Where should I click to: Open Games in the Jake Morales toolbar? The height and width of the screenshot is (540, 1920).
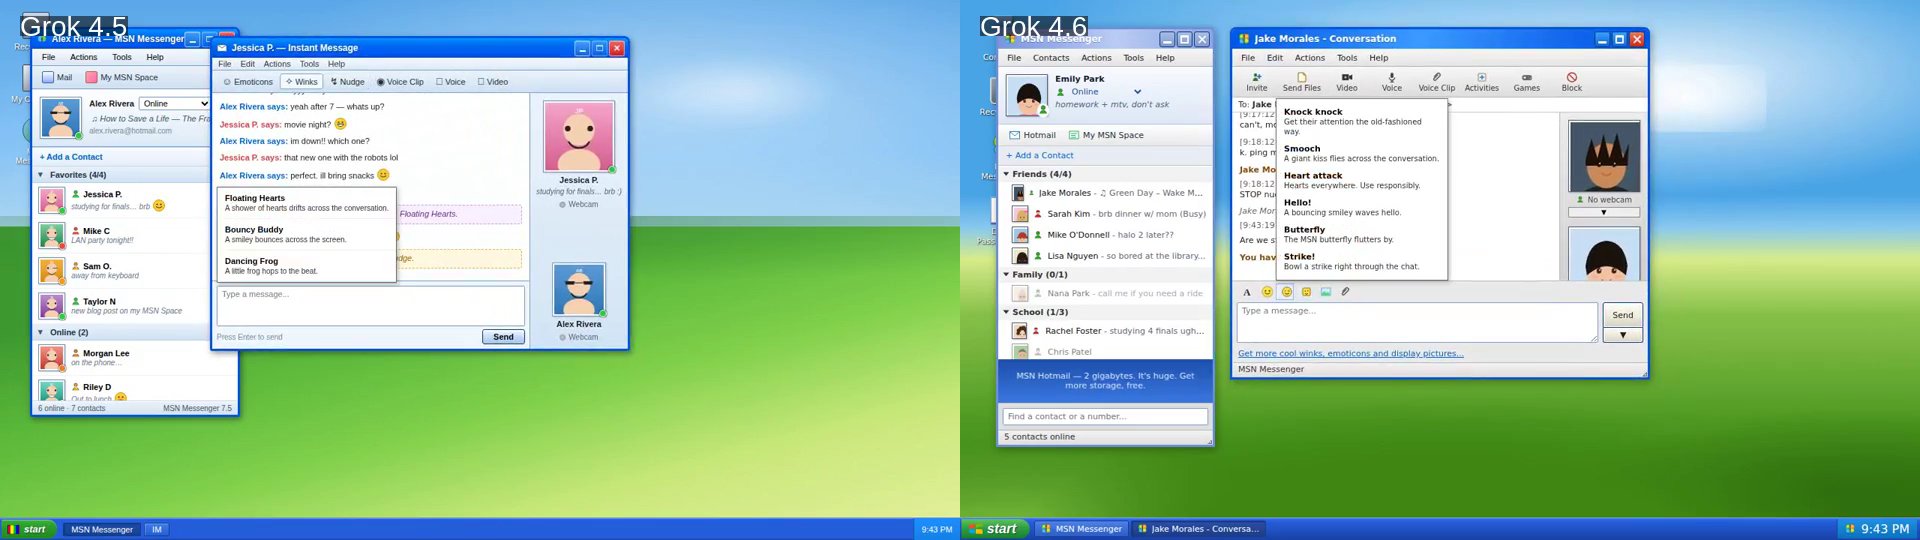coord(1527,82)
